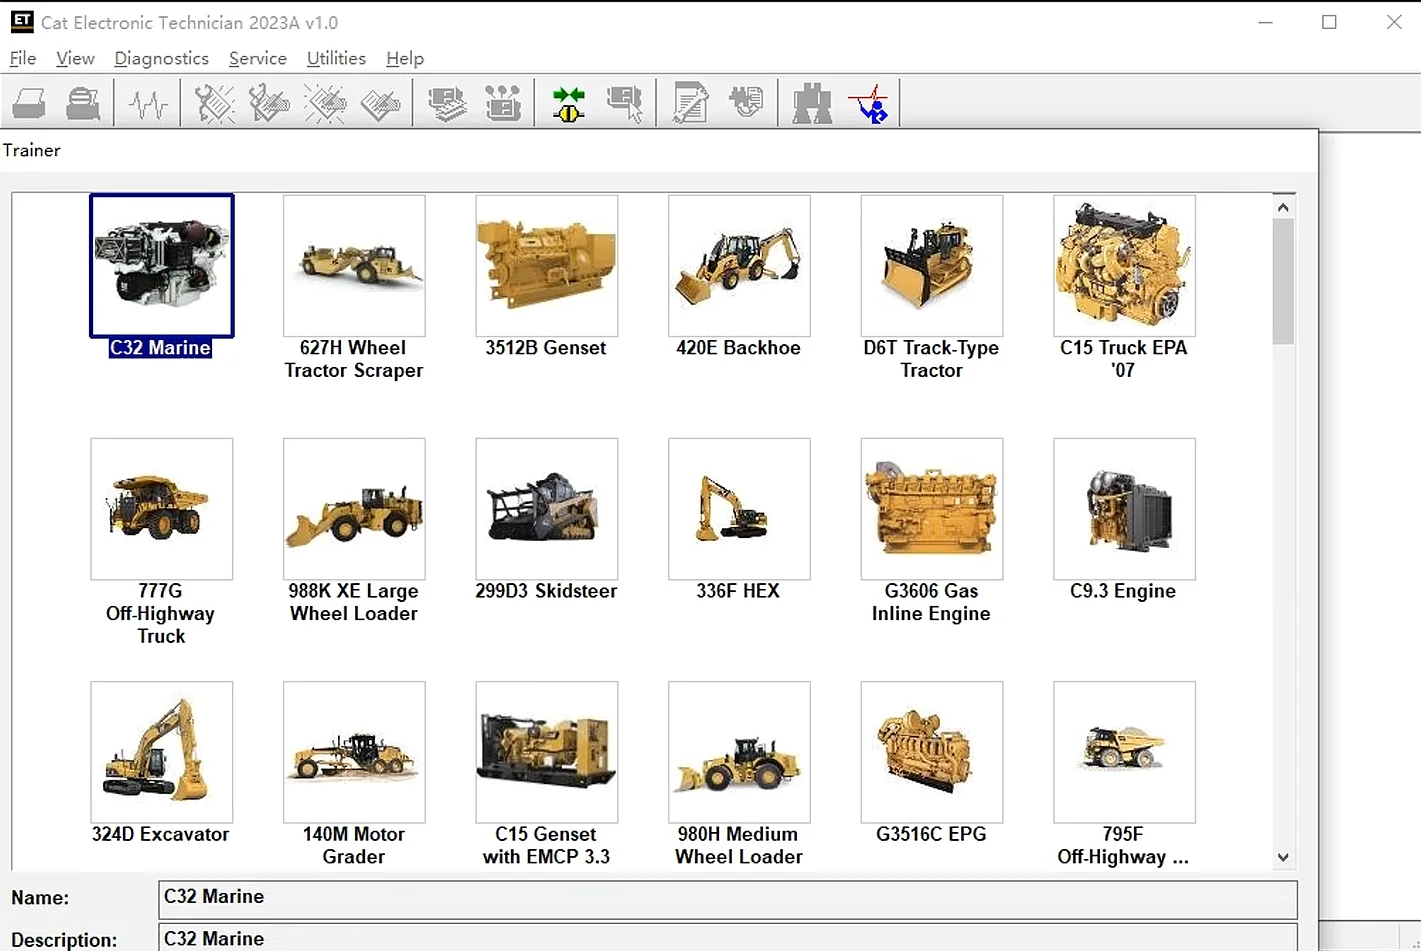The width and height of the screenshot is (1421, 951).
Task: Open the File menu
Action: (x=23, y=58)
